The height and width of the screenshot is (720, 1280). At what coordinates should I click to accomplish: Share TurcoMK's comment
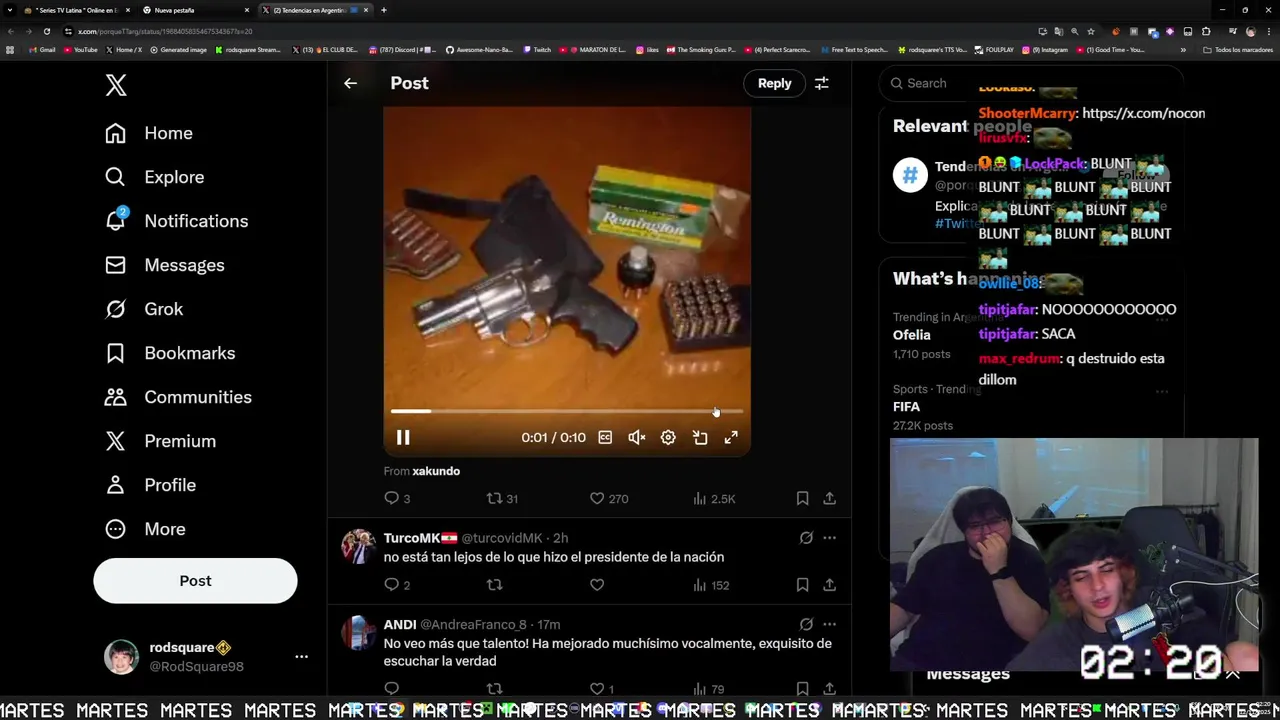tap(829, 585)
